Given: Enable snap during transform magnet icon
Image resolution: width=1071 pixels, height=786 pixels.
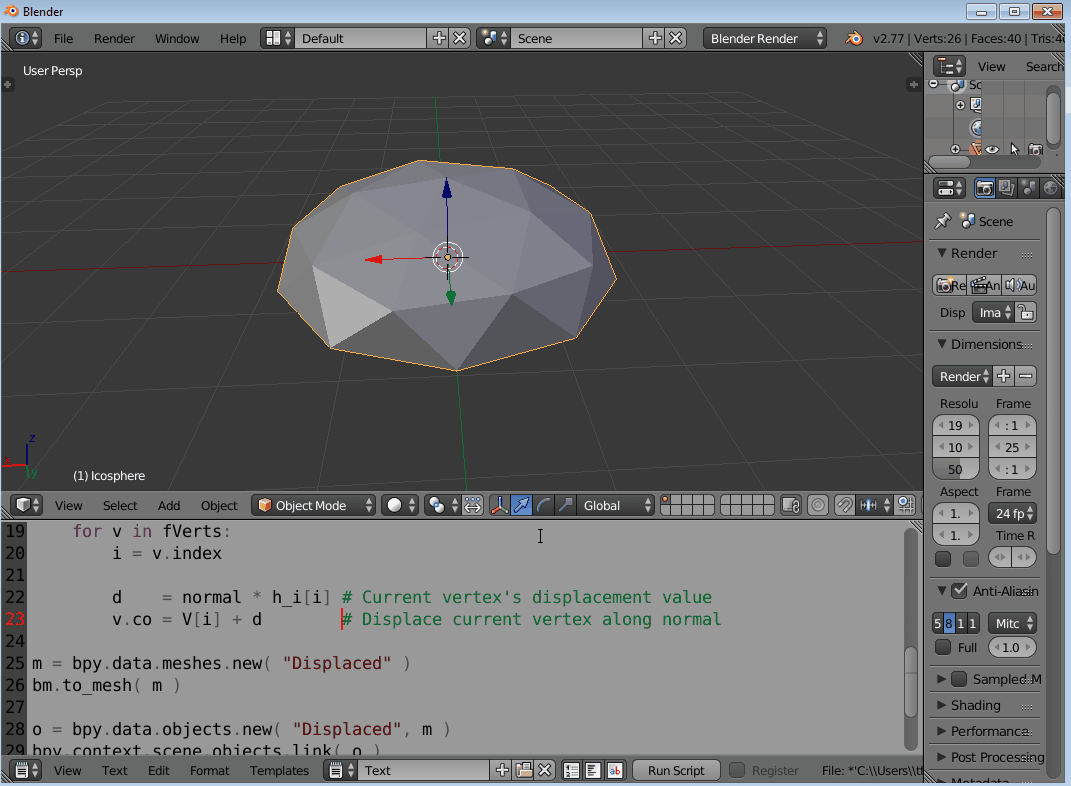Looking at the screenshot, I should pyautogui.click(x=844, y=505).
